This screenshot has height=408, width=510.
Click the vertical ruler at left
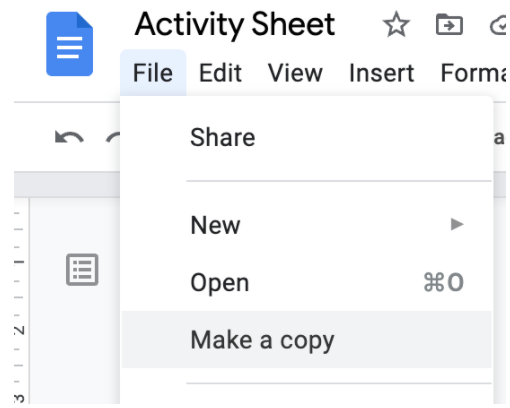[21, 301]
